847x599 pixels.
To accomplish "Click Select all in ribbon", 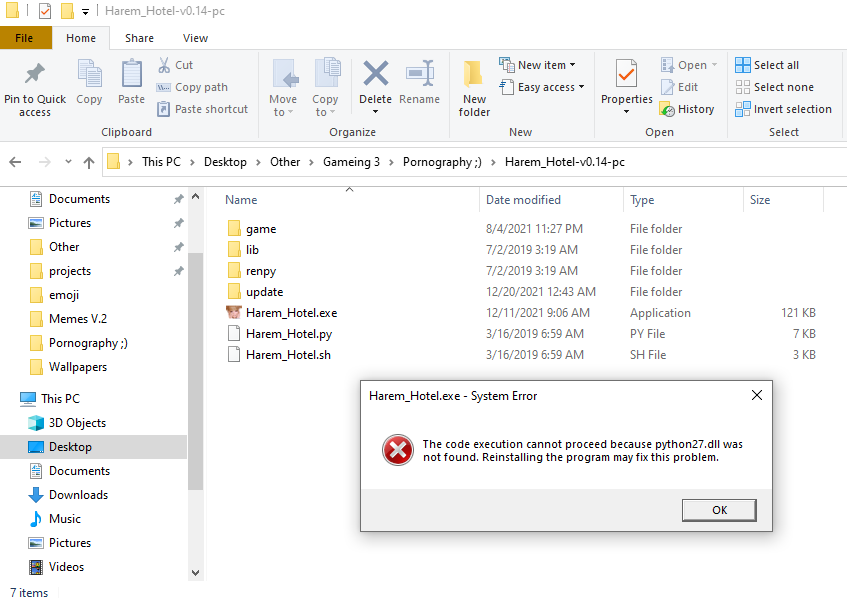I will click(x=767, y=65).
